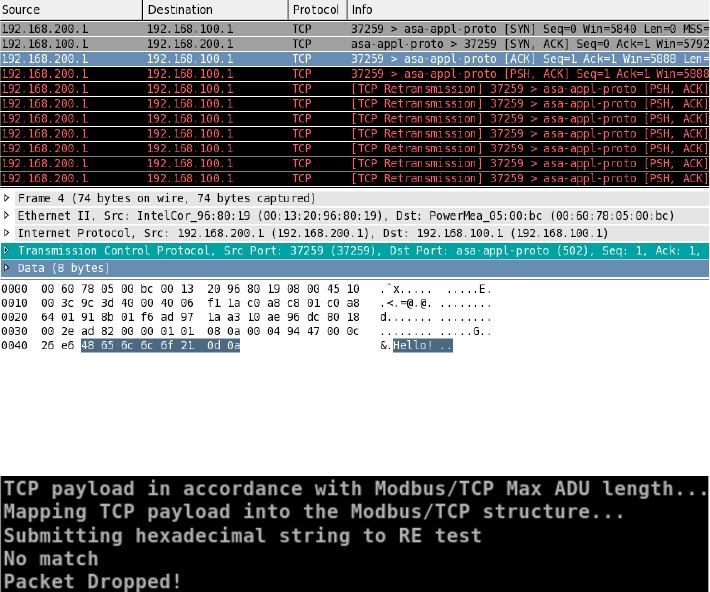Expand the Transmission Control Protocol arrow

click(8, 251)
